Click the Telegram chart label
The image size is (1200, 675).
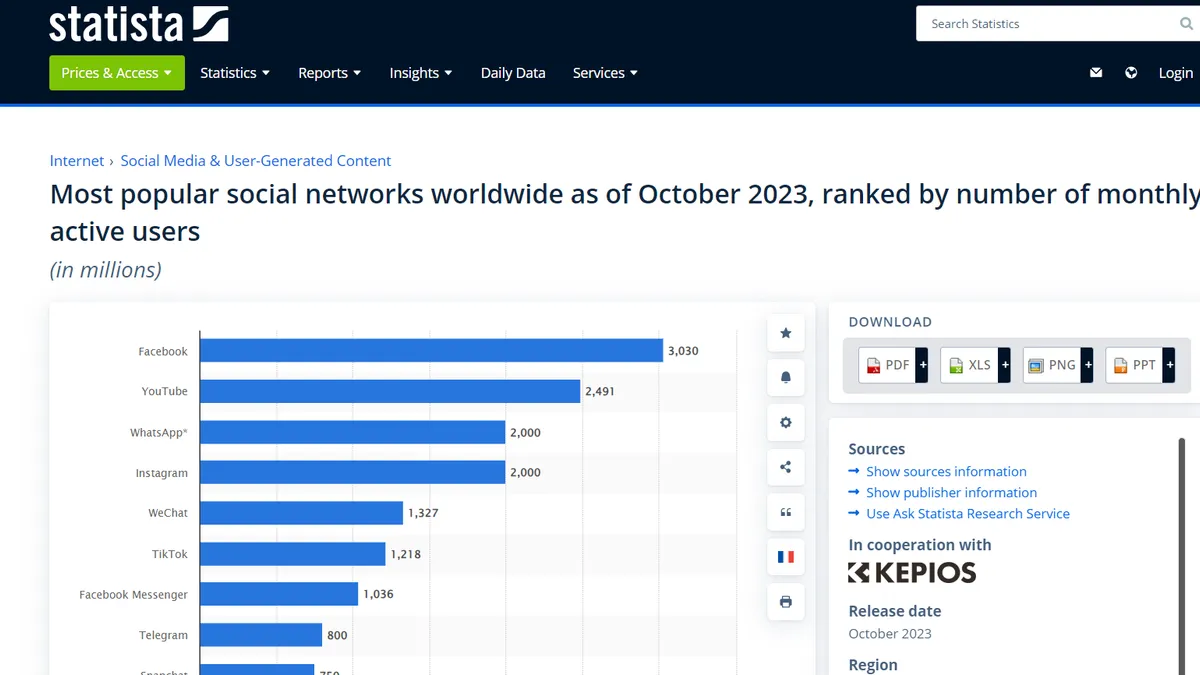pyautogui.click(x=163, y=635)
